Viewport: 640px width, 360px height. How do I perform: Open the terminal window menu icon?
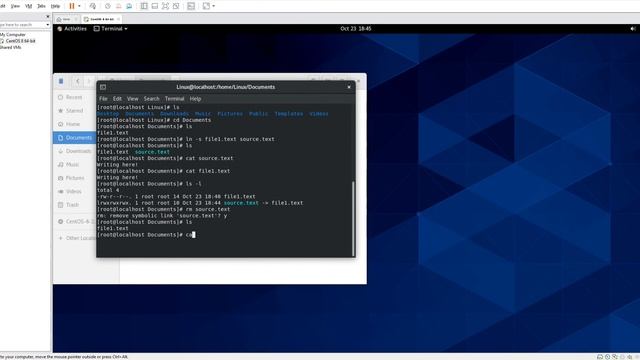pos(103,87)
